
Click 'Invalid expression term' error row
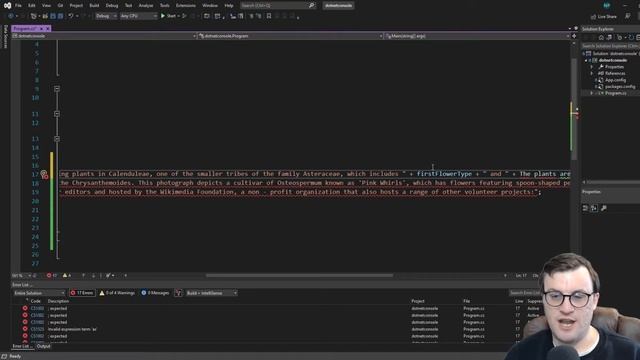tap(282, 329)
